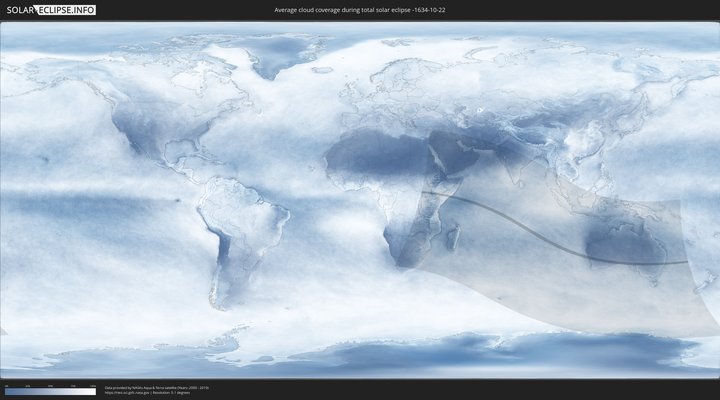Viewport: 720px width, 400px height.
Task: Click on southern Africa's tip
Action: coord(402,260)
